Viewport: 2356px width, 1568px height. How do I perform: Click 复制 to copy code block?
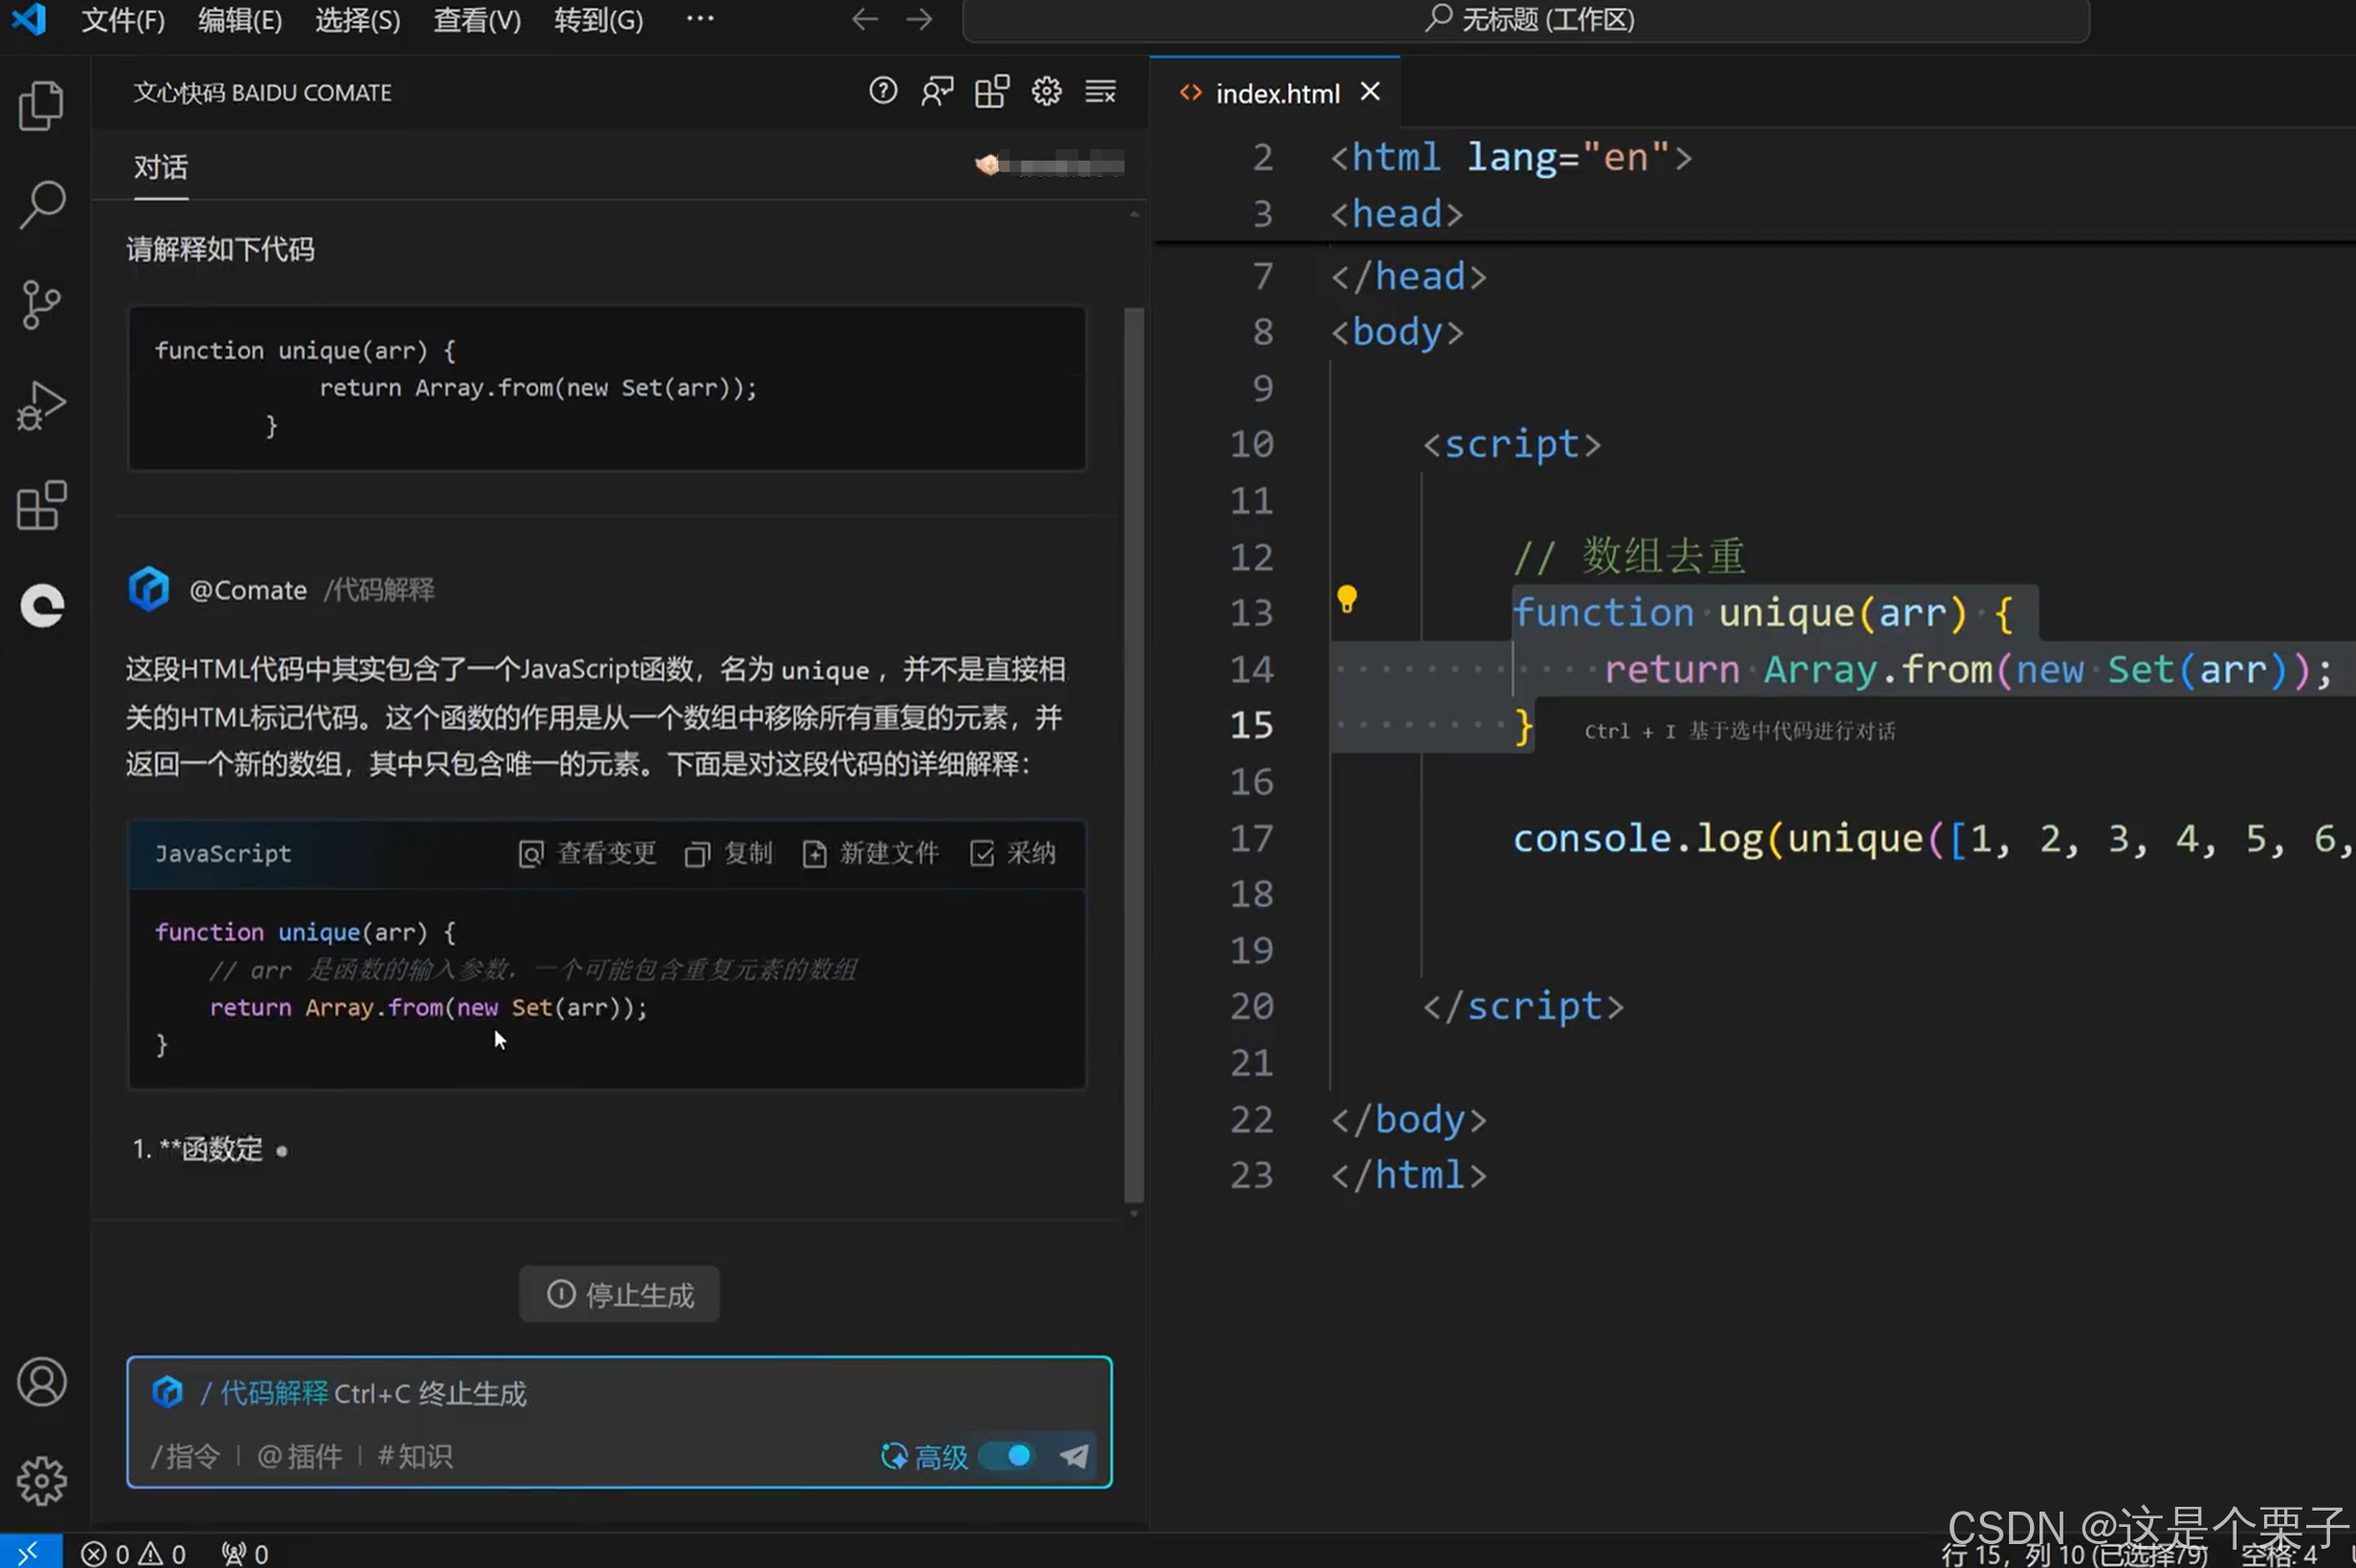point(729,853)
